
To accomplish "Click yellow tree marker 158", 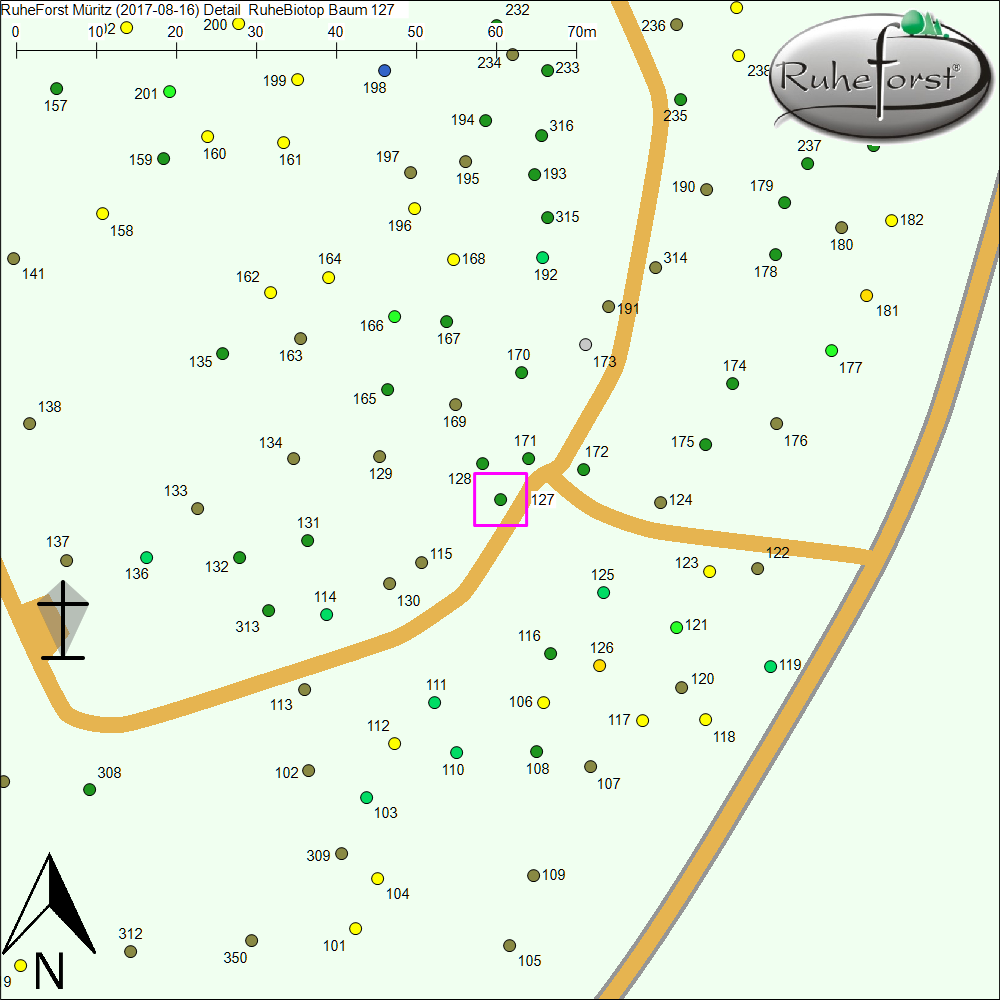I will pos(102,214).
